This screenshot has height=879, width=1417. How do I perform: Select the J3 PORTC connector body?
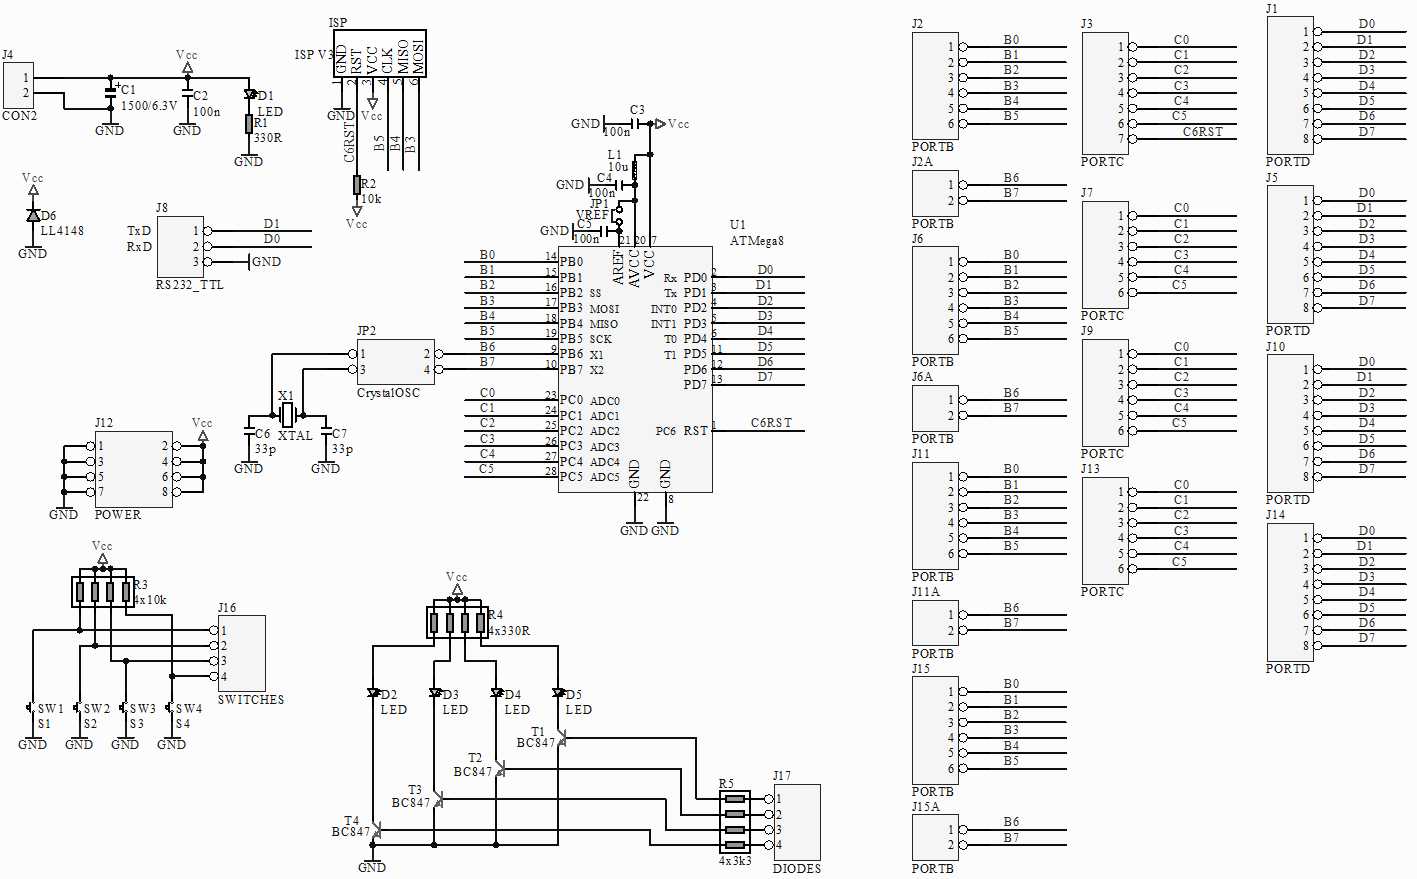tap(1106, 93)
